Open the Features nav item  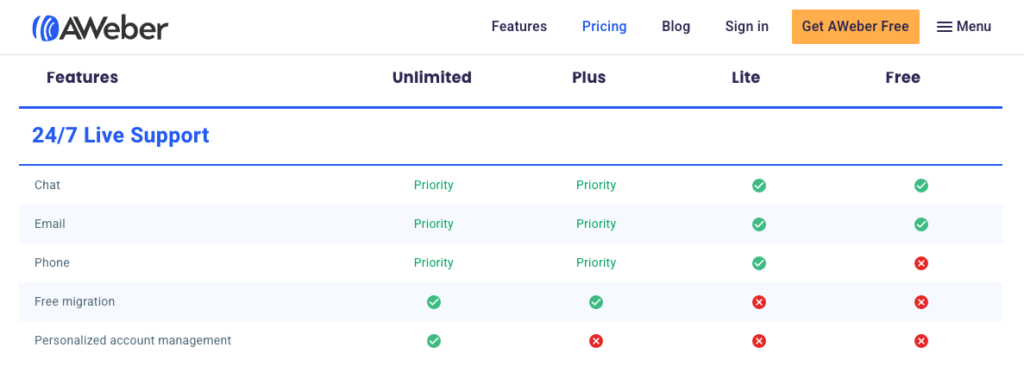click(519, 27)
